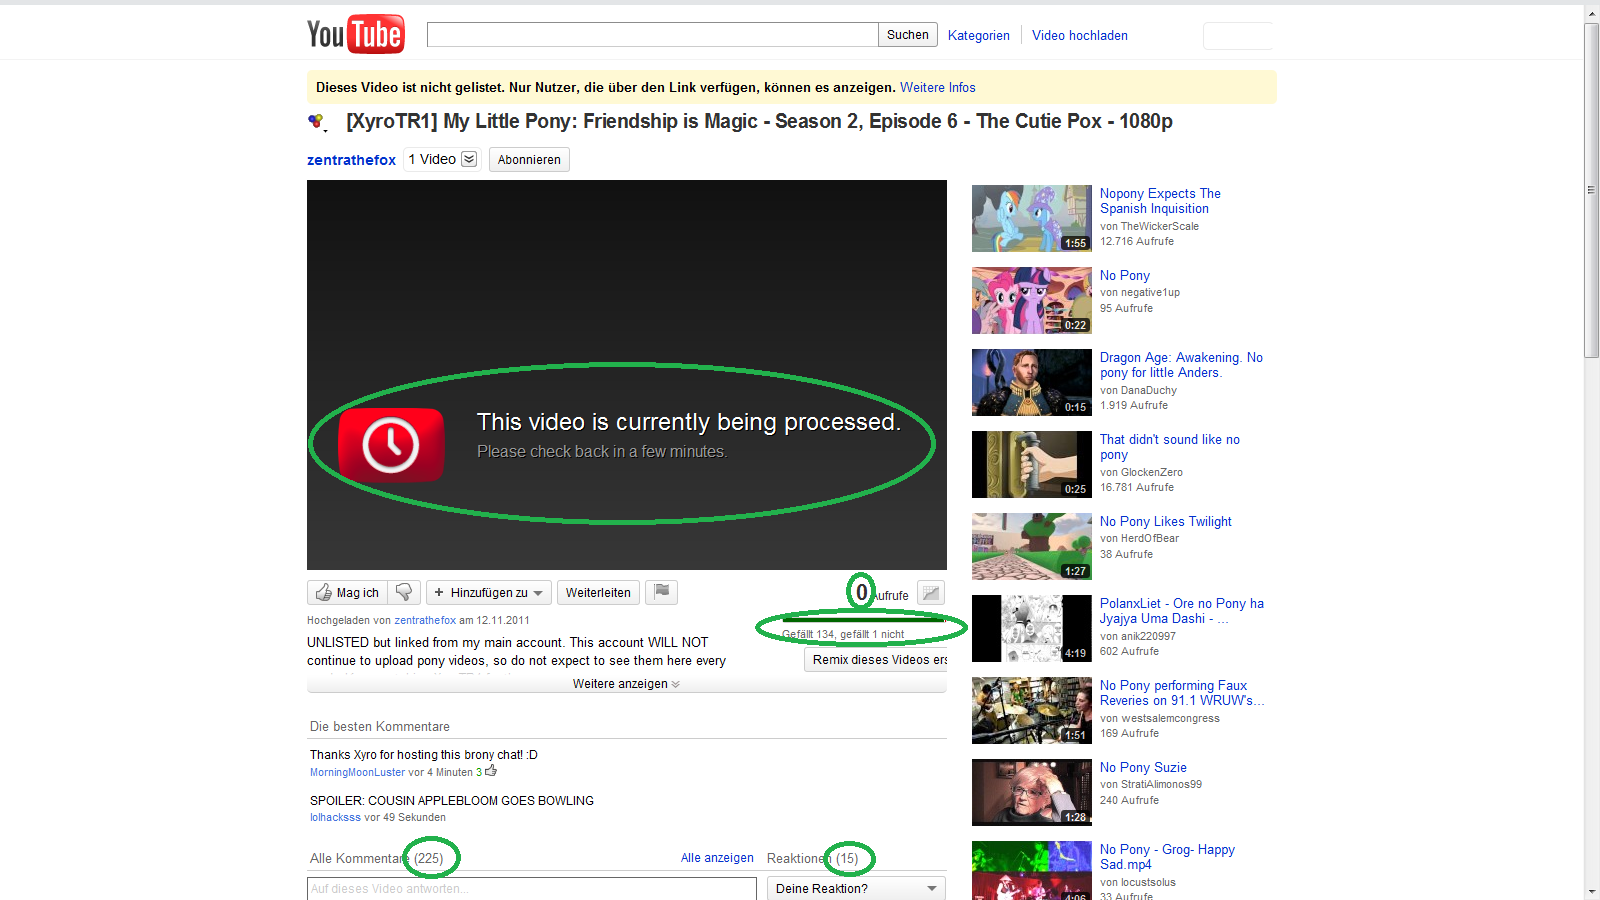Image resolution: width=1600 pixels, height=900 pixels.
Task: Open the 1 Video dropdown
Action: pos(442,160)
